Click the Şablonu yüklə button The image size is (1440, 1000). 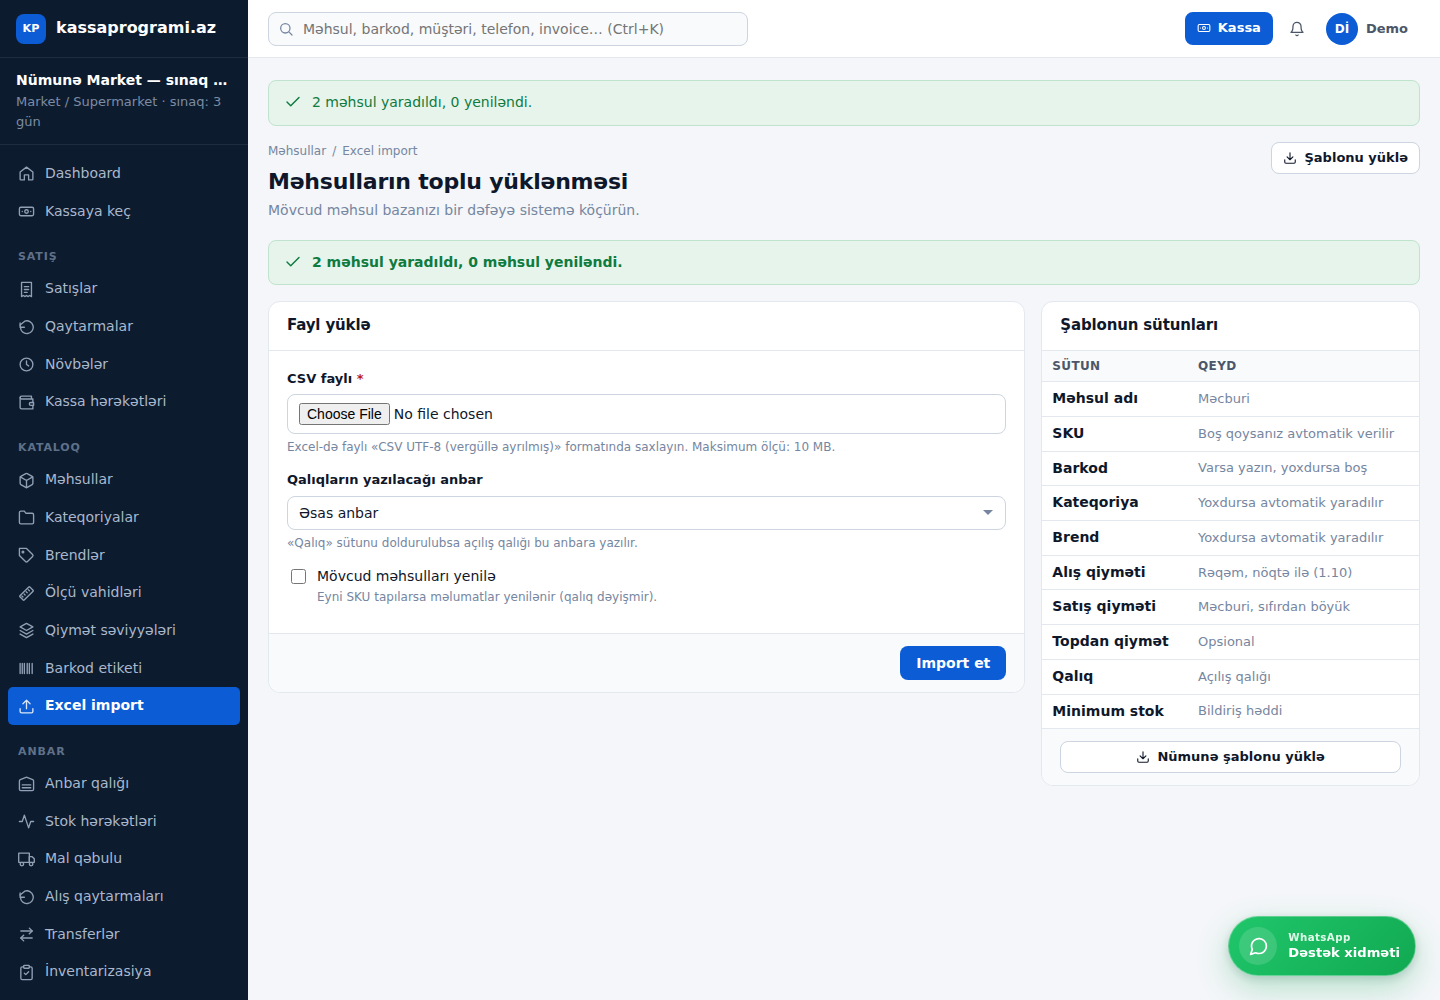[x=1345, y=158]
